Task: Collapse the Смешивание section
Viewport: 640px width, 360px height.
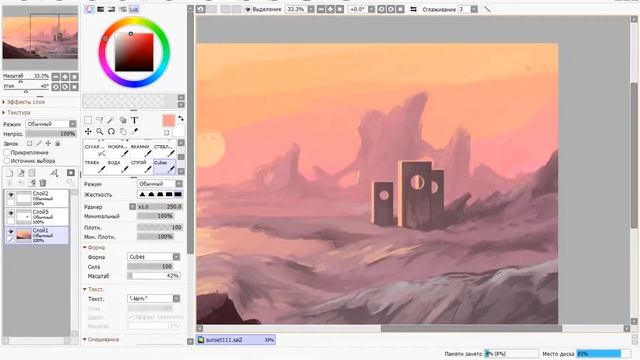Action: click(x=101, y=340)
